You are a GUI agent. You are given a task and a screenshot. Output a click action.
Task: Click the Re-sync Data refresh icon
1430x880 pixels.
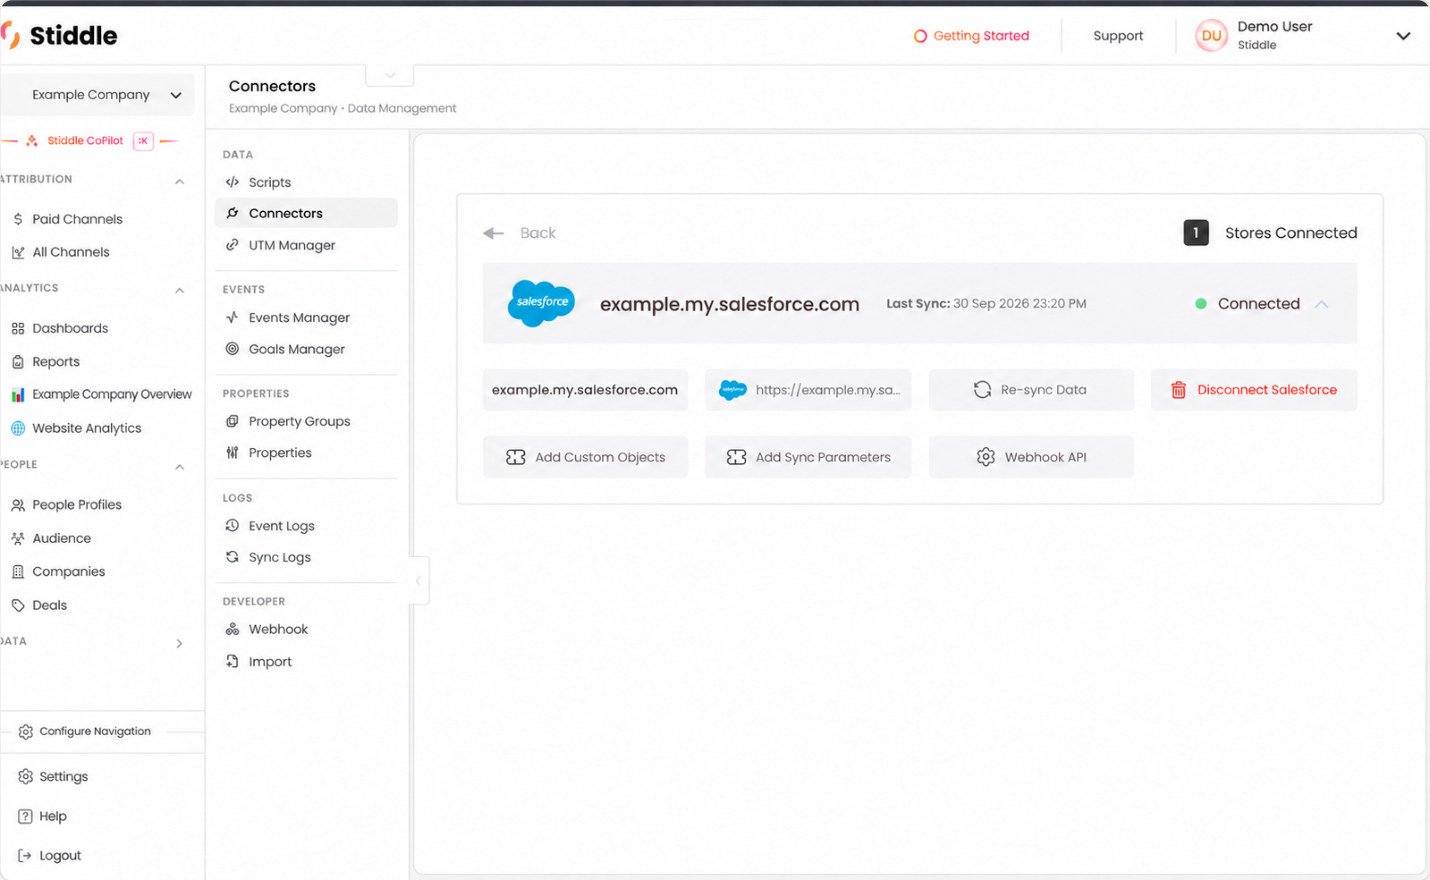982,390
